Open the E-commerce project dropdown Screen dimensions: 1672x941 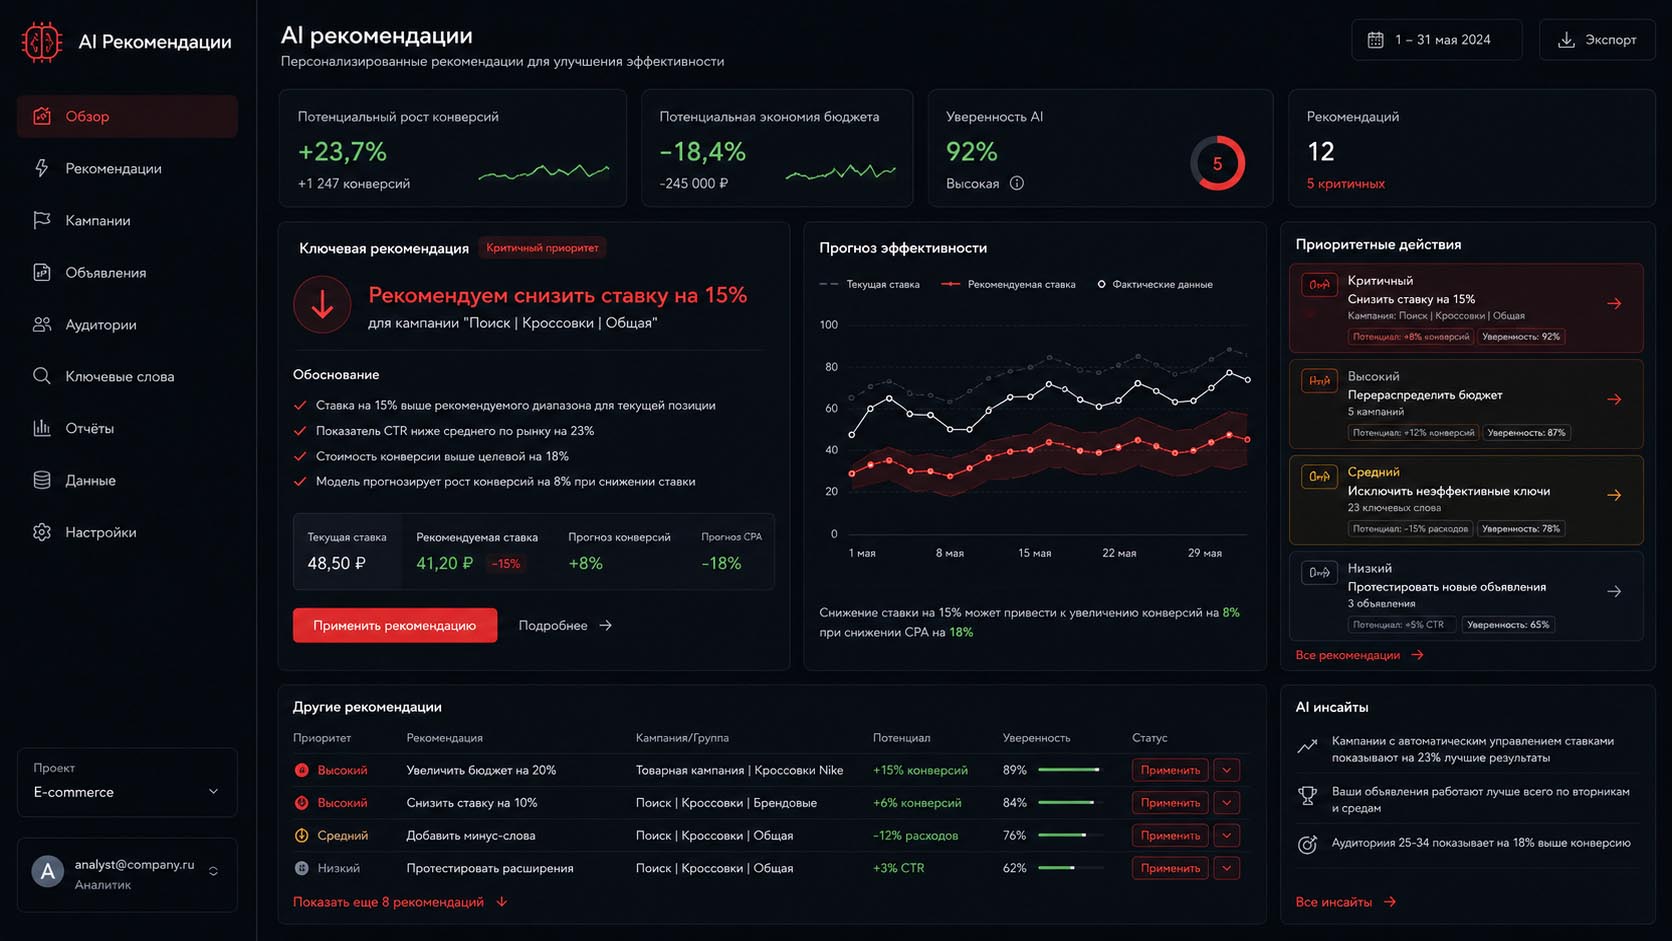(127, 782)
